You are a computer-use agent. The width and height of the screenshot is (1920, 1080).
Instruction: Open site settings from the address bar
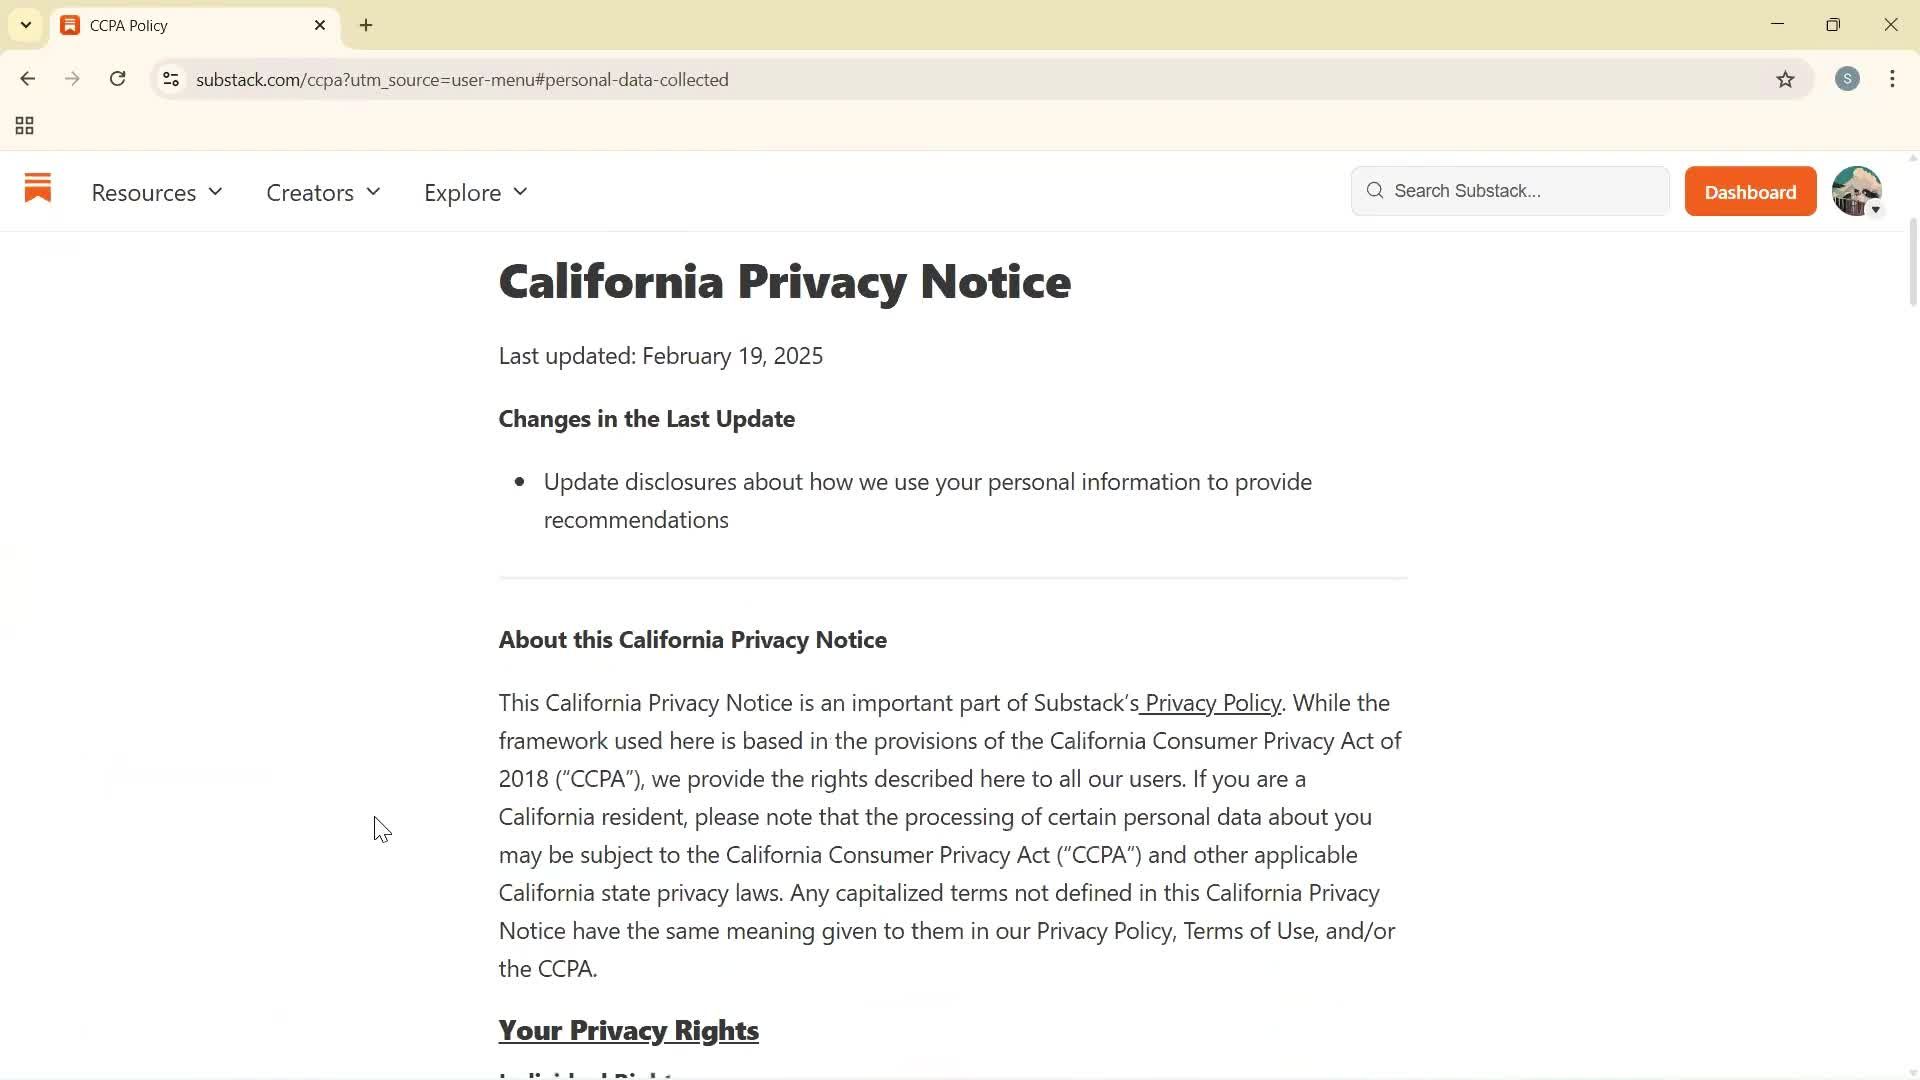point(170,79)
